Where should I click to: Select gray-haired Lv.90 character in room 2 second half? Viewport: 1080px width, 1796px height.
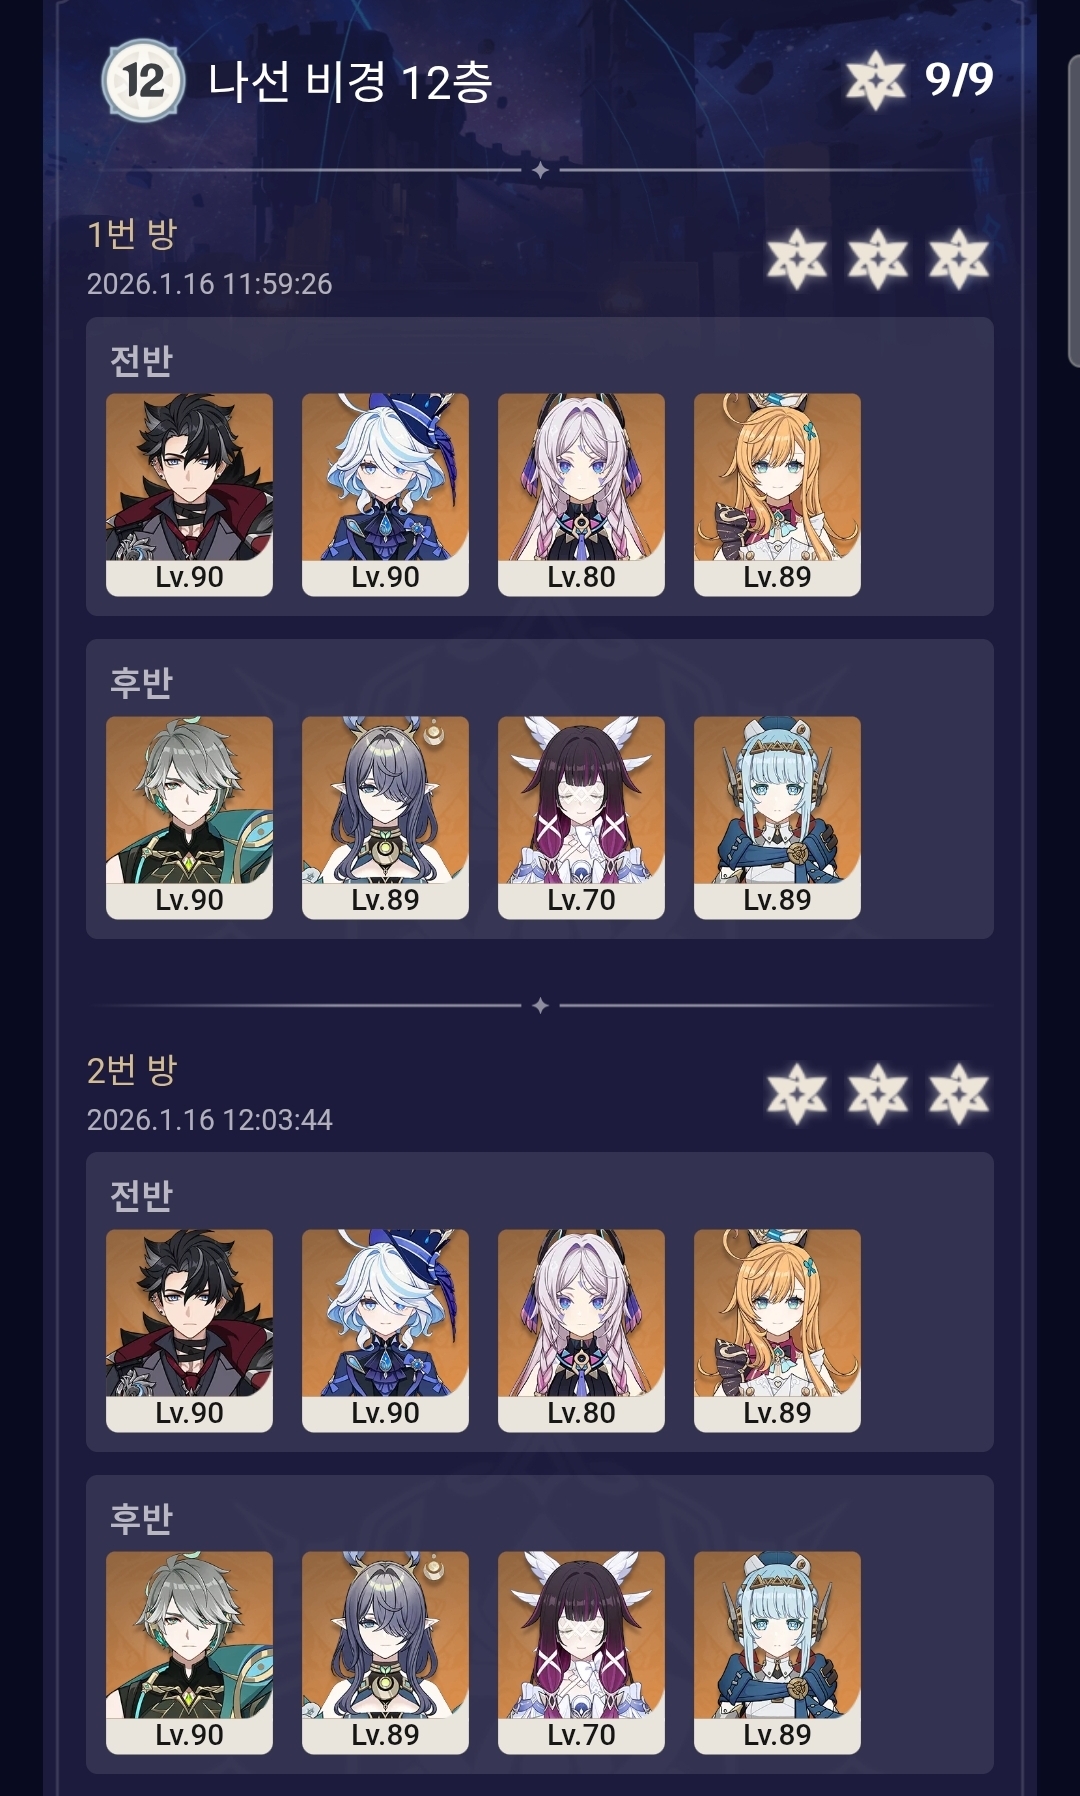point(189,1653)
